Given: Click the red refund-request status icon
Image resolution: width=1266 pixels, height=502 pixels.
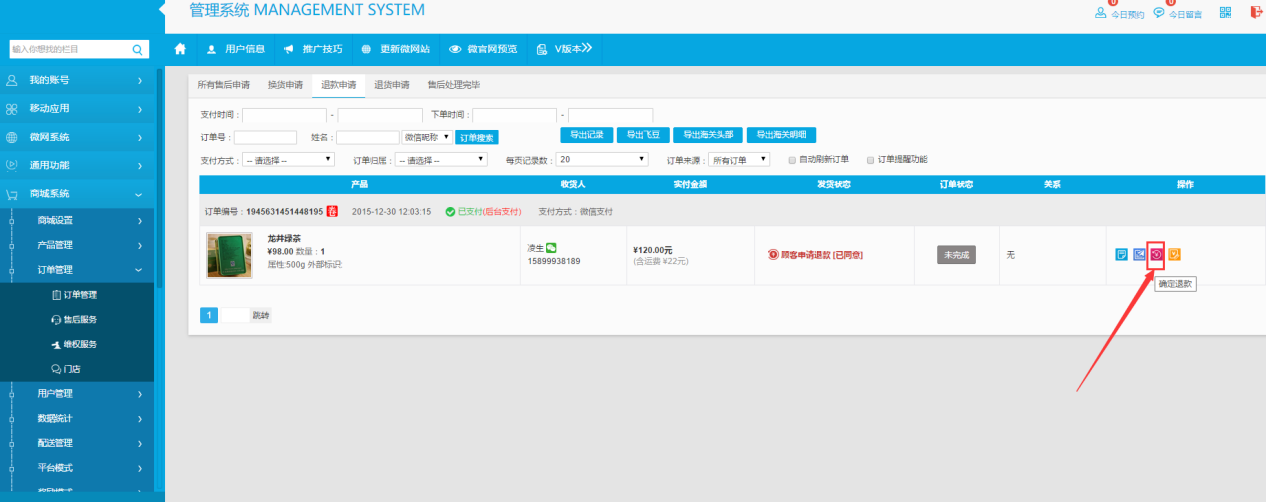Looking at the screenshot, I should 772,255.
